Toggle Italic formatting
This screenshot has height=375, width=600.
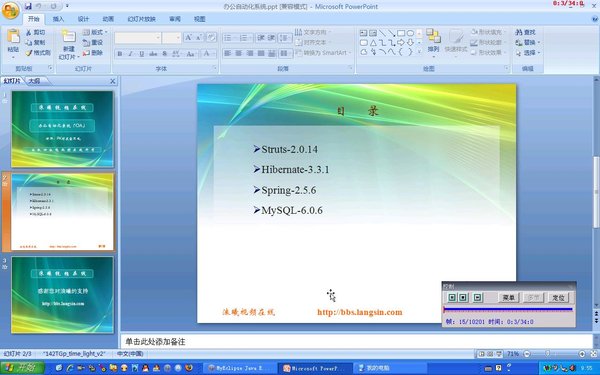pyautogui.click(x=130, y=54)
